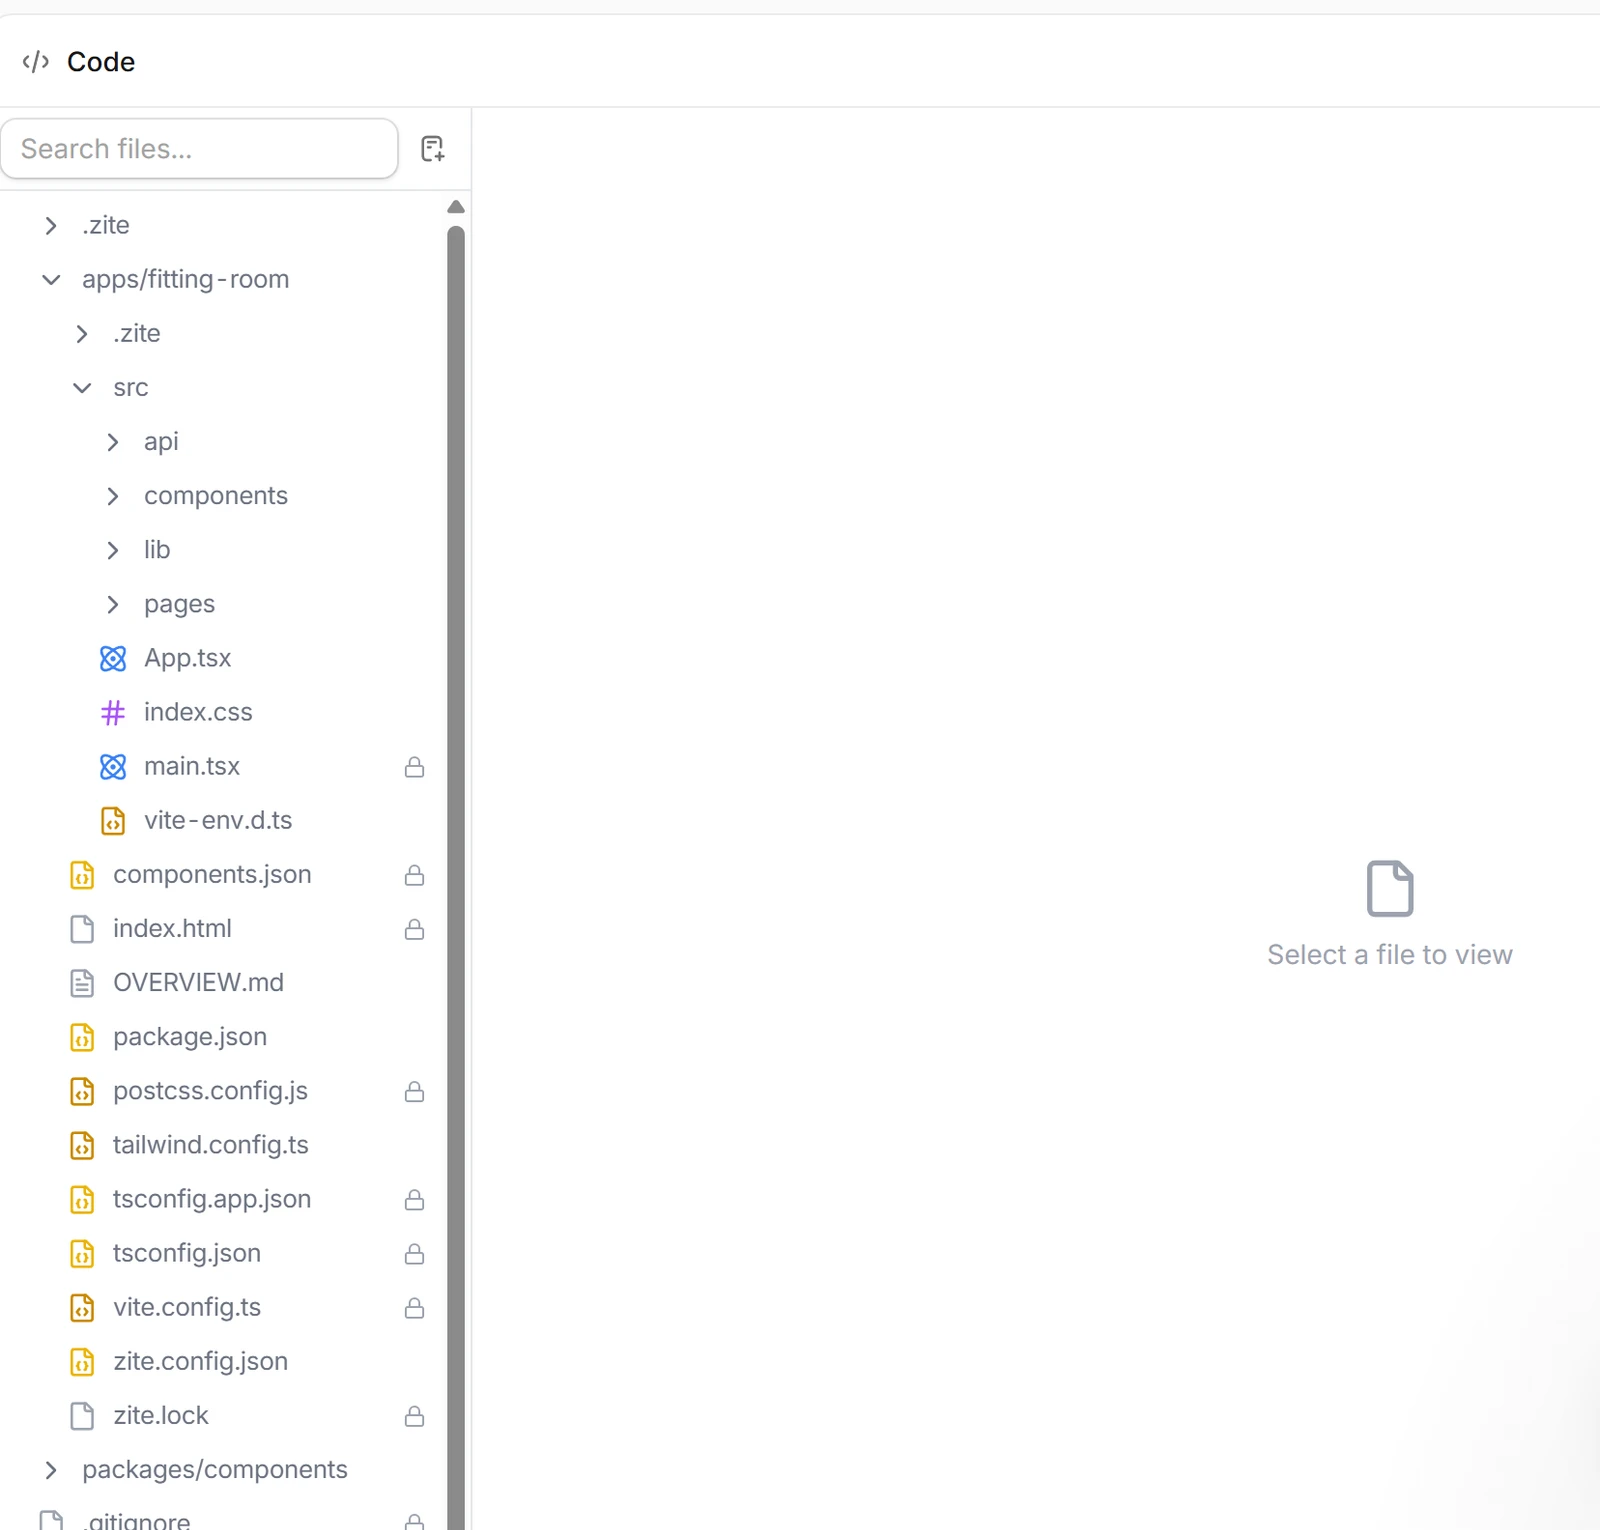The width and height of the screenshot is (1600, 1530).
Task: Click the file icon beside vite.config.ts
Action: click(82, 1307)
